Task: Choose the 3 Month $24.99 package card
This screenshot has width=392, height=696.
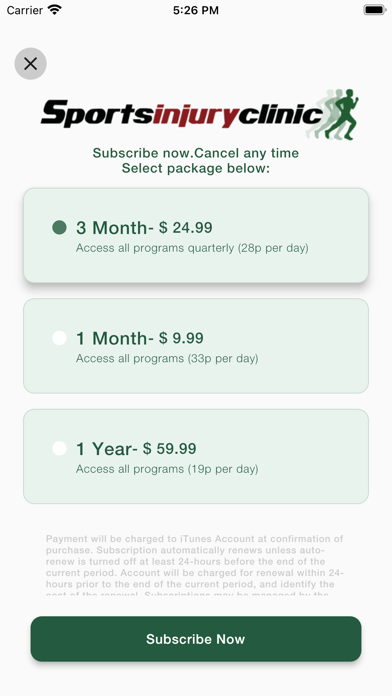Action: (196, 235)
